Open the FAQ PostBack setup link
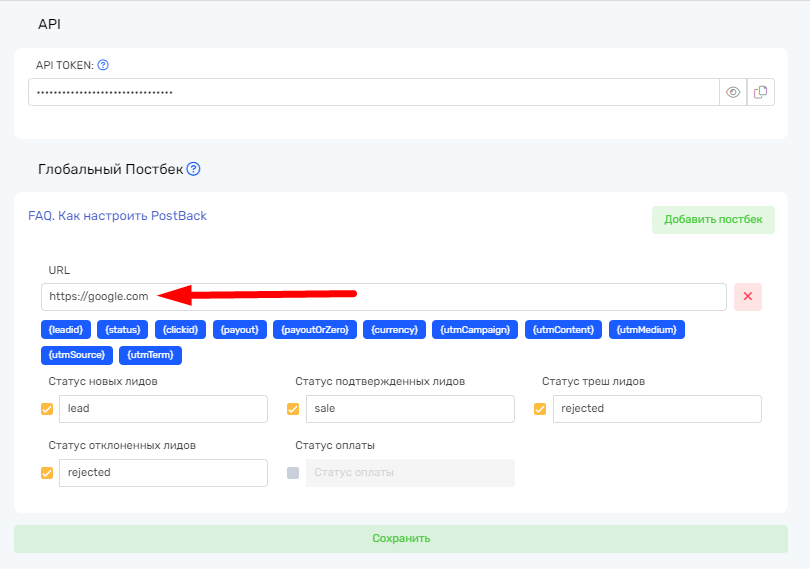 point(117,216)
